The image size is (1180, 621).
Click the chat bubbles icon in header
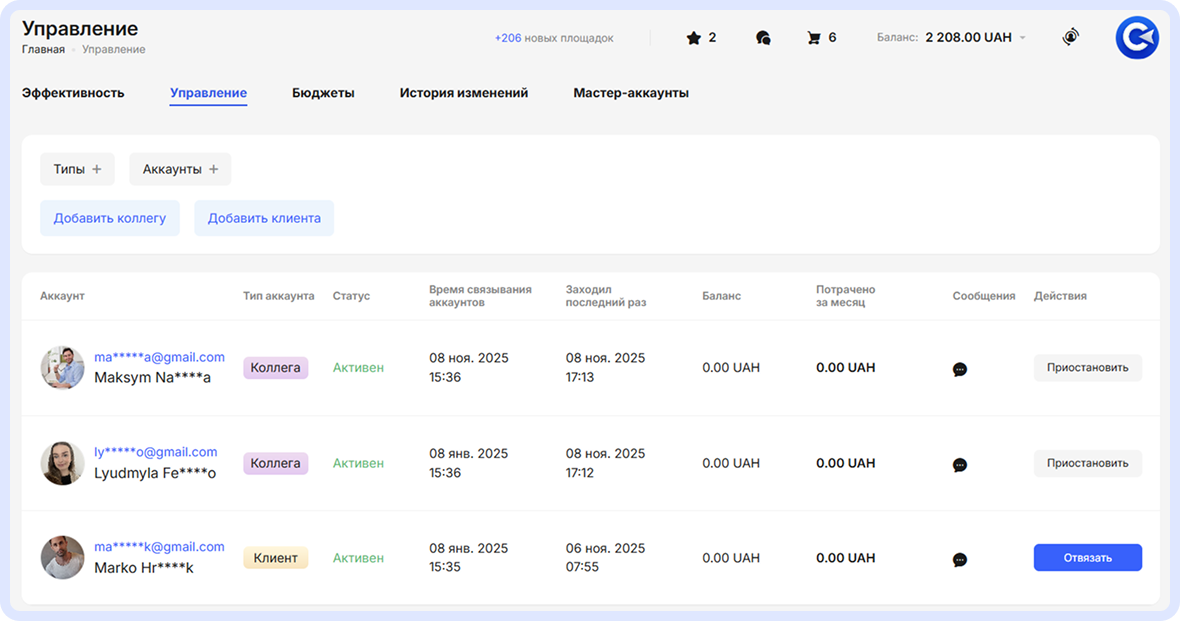tap(763, 38)
